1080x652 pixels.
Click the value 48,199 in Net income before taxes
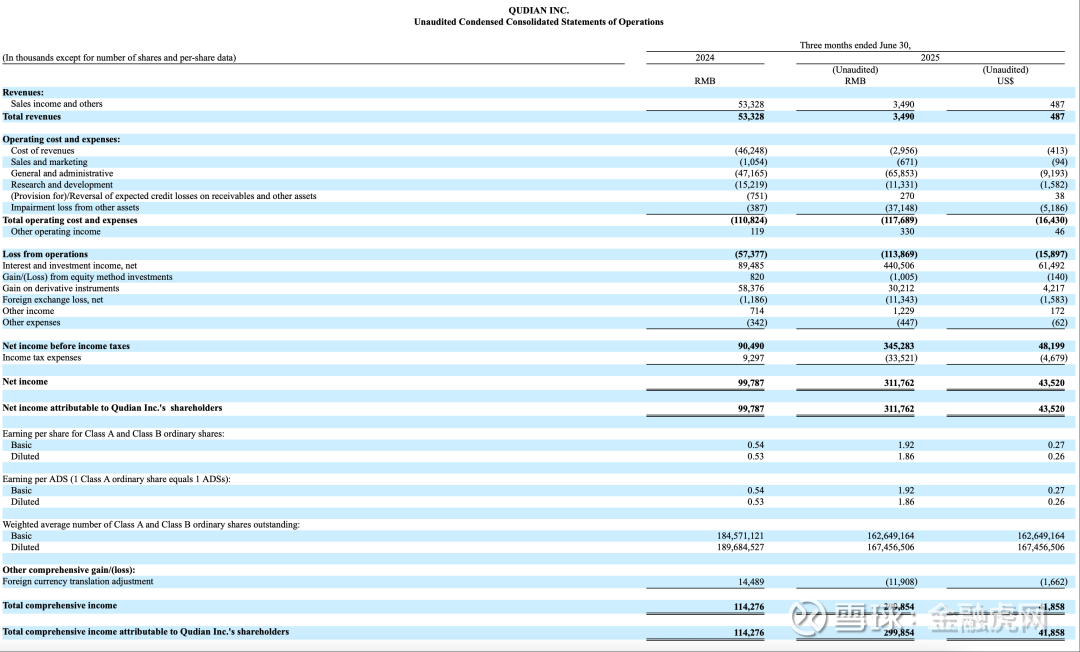tap(1051, 346)
